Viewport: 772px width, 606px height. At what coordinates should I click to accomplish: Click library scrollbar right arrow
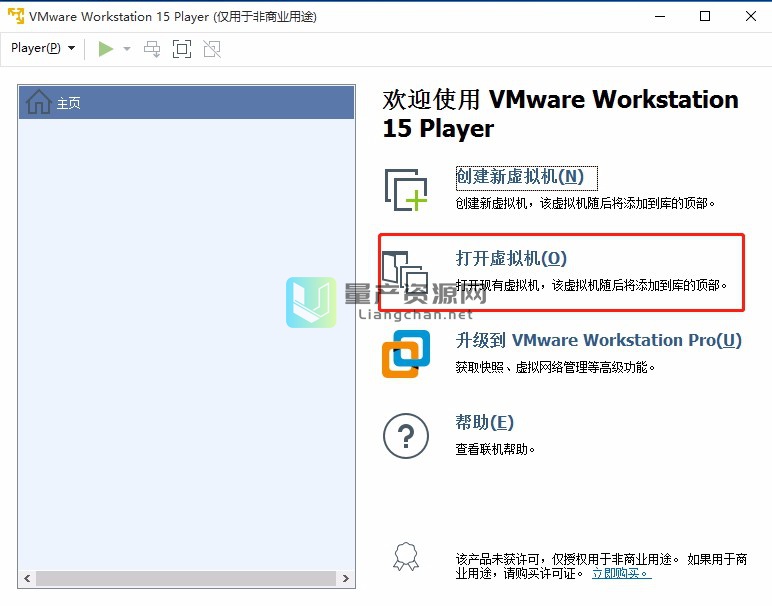click(x=346, y=578)
